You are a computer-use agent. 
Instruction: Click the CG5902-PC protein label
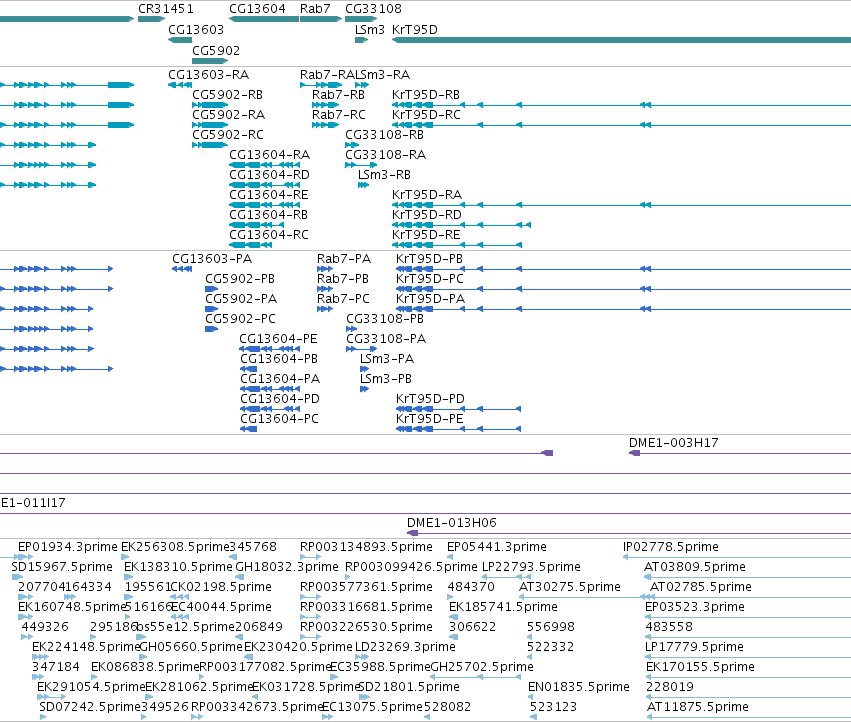pyautogui.click(x=240, y=319)
